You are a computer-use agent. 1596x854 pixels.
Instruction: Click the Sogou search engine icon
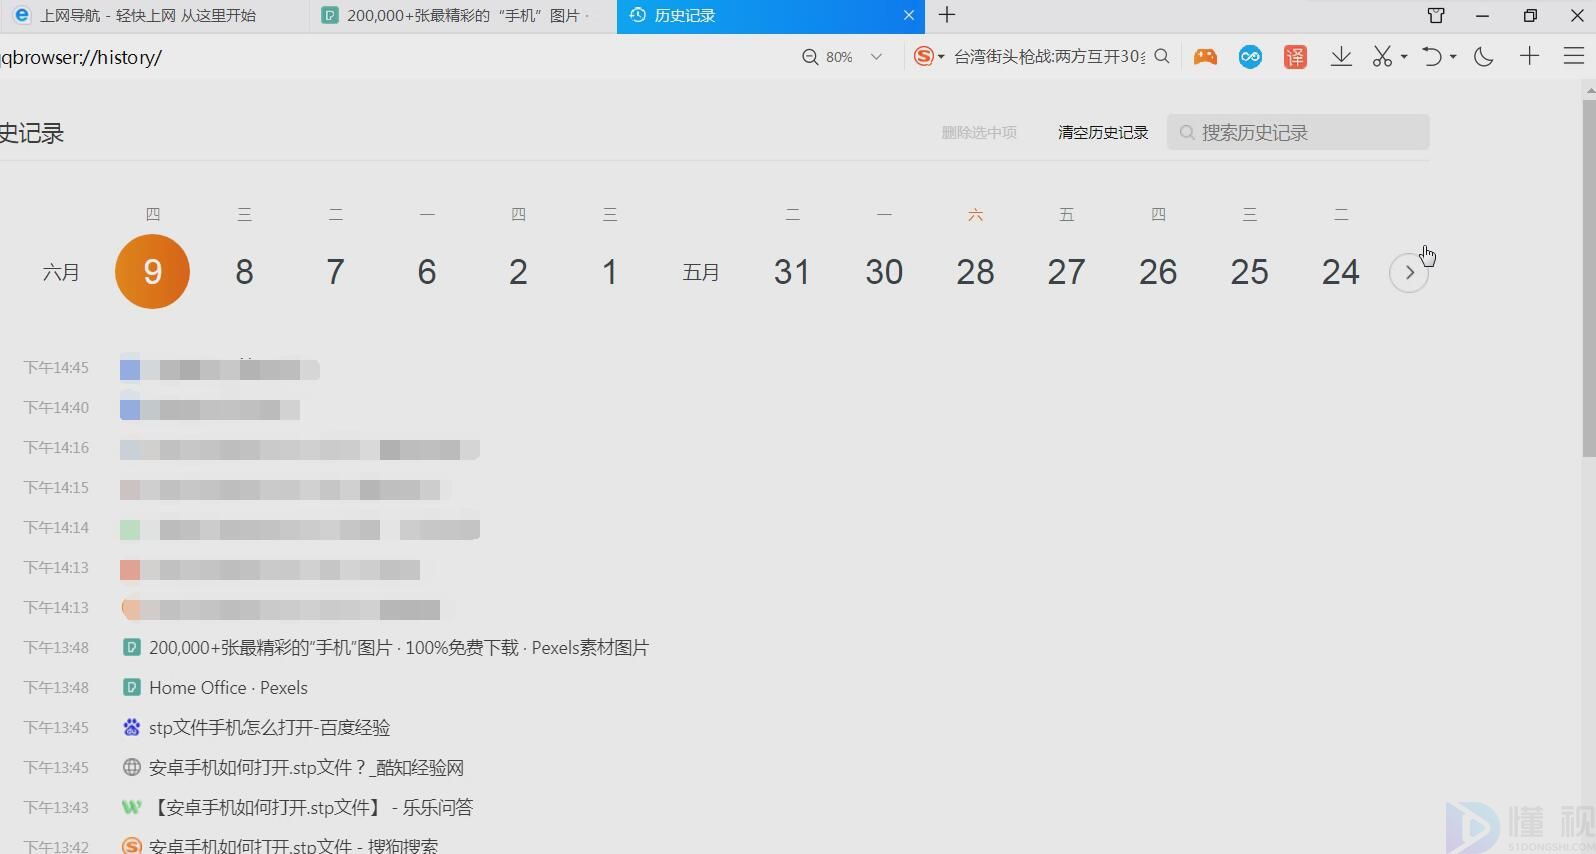click(924, 57)
